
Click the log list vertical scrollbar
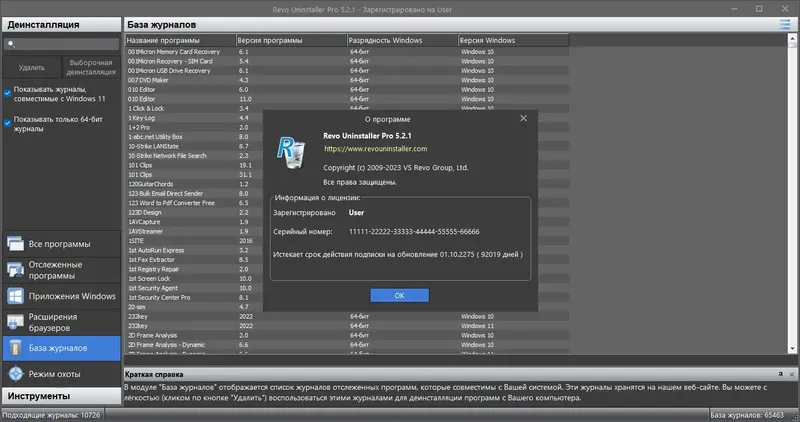click(792, 194)
